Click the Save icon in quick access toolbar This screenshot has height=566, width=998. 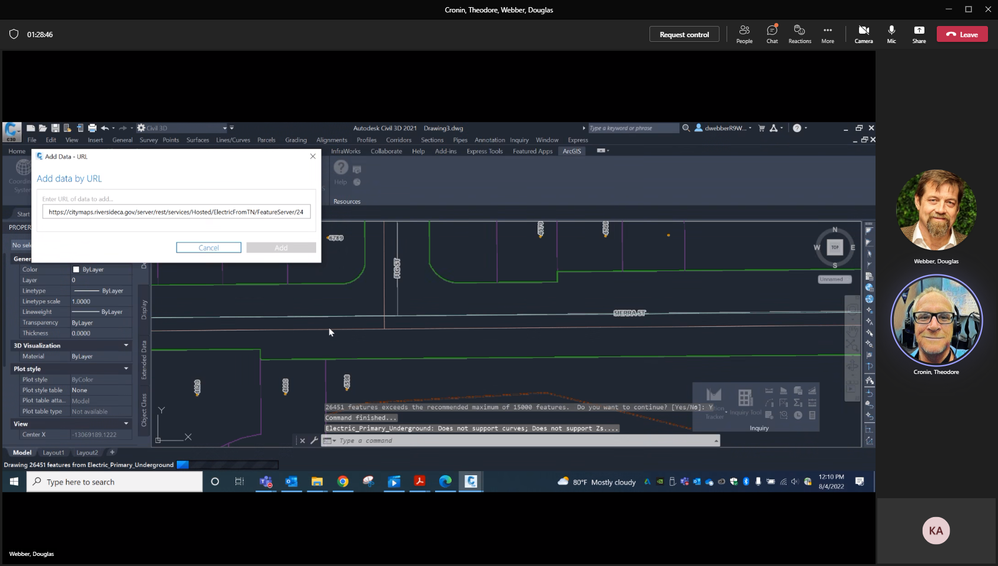tap(55, 128)
